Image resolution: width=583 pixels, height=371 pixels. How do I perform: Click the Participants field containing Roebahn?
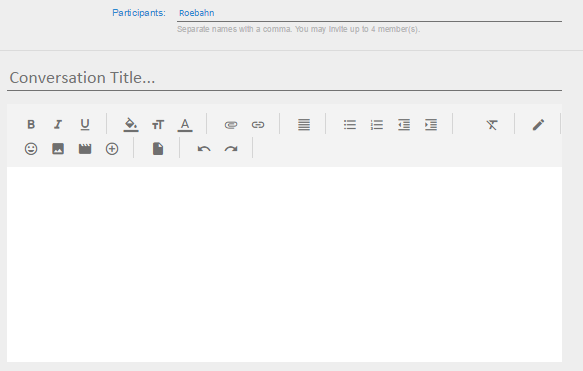pyautogui.click(x=369, y=13)
